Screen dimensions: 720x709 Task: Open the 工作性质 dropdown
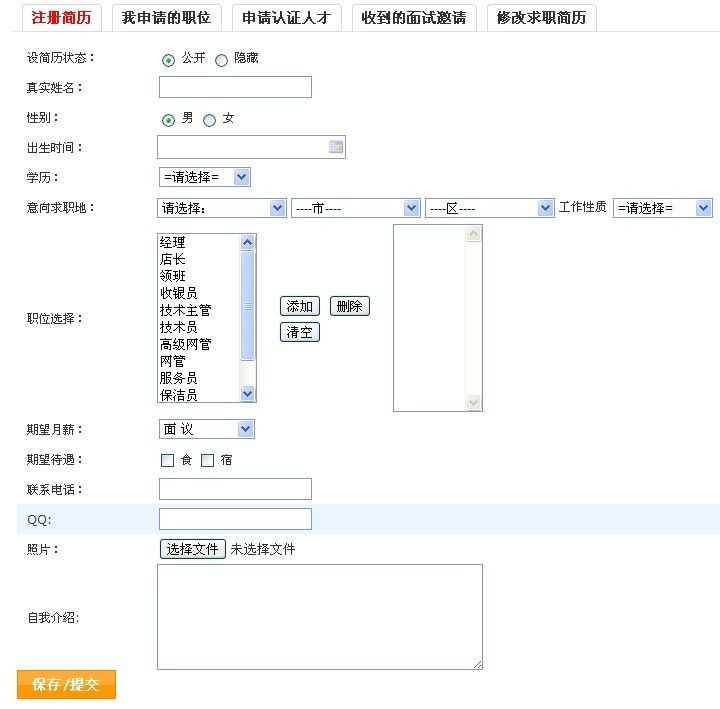tap(662, 208)
